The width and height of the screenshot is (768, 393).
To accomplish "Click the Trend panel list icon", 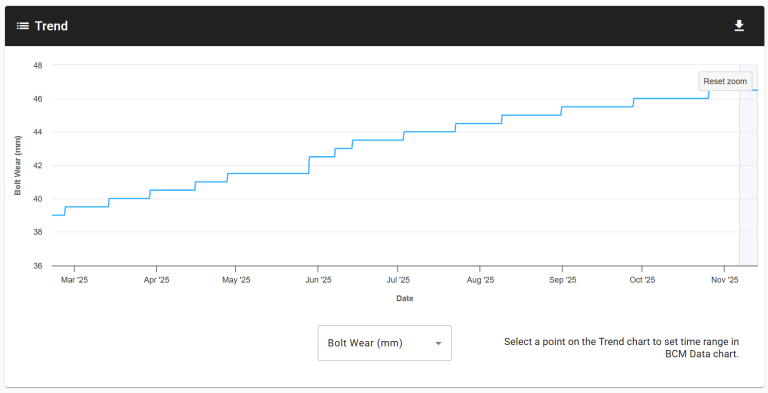I will pos(23,26).
